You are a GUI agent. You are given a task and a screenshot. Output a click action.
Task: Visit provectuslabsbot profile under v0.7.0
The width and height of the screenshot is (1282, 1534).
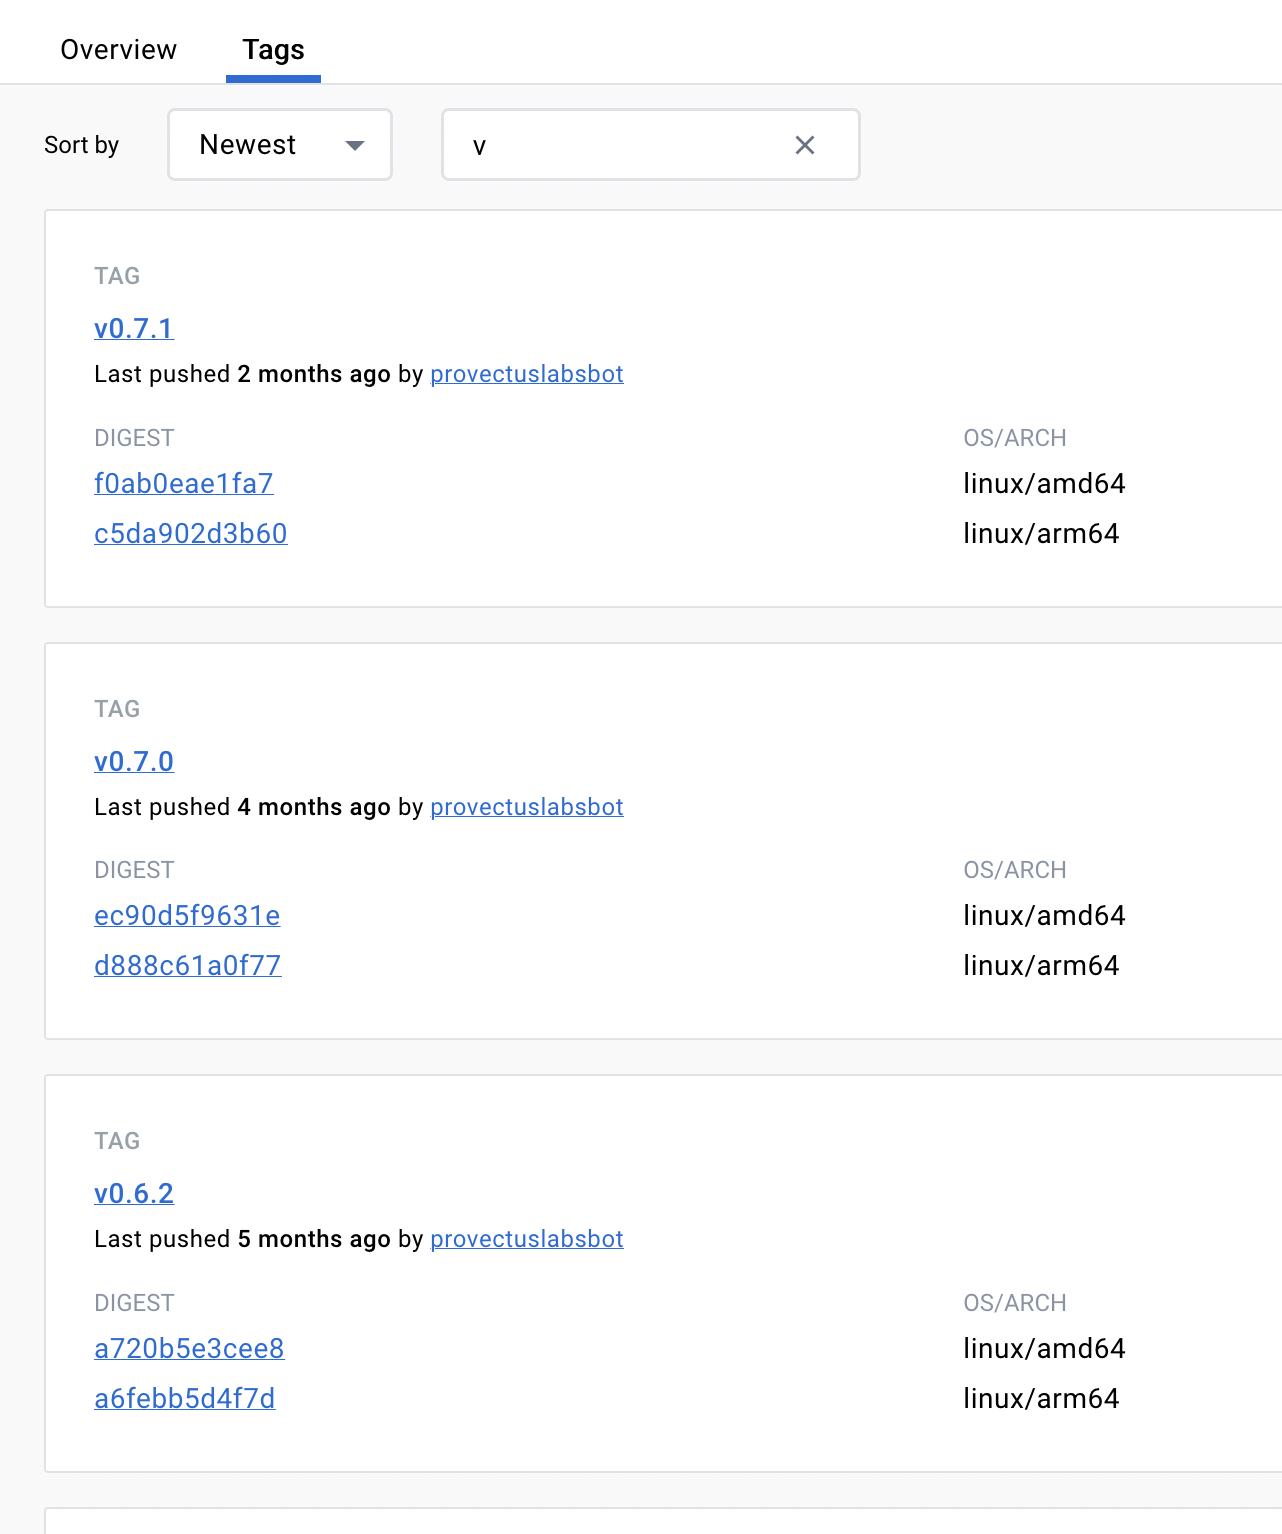point(527,807)
